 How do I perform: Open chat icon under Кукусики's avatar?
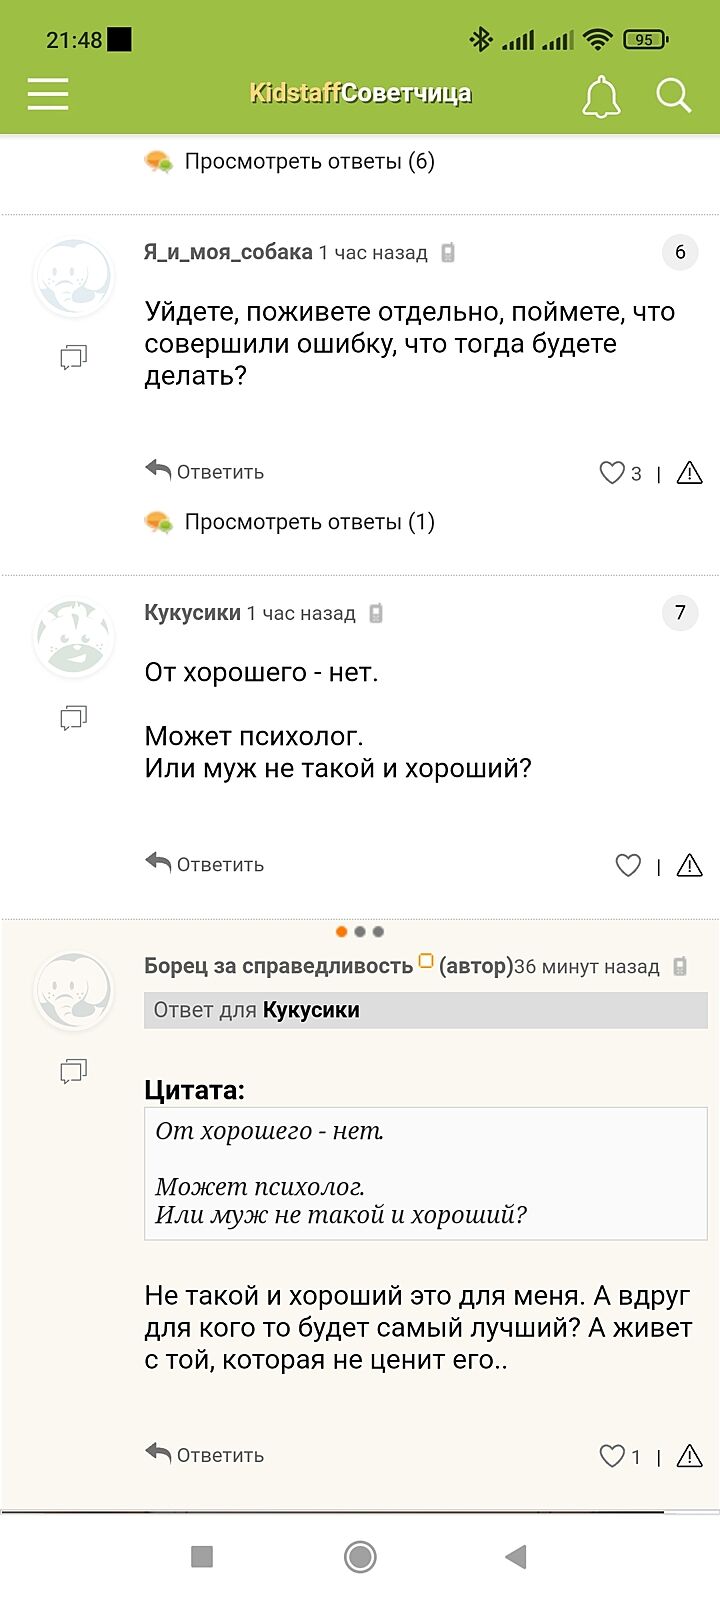click(x=74, y=717)
